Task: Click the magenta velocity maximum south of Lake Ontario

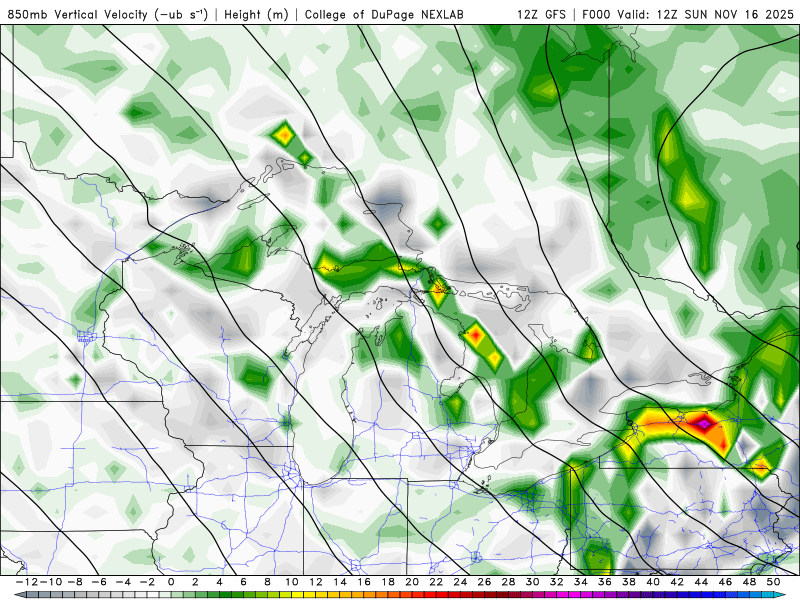Action: pyautogui.click(x=704, y=423)
